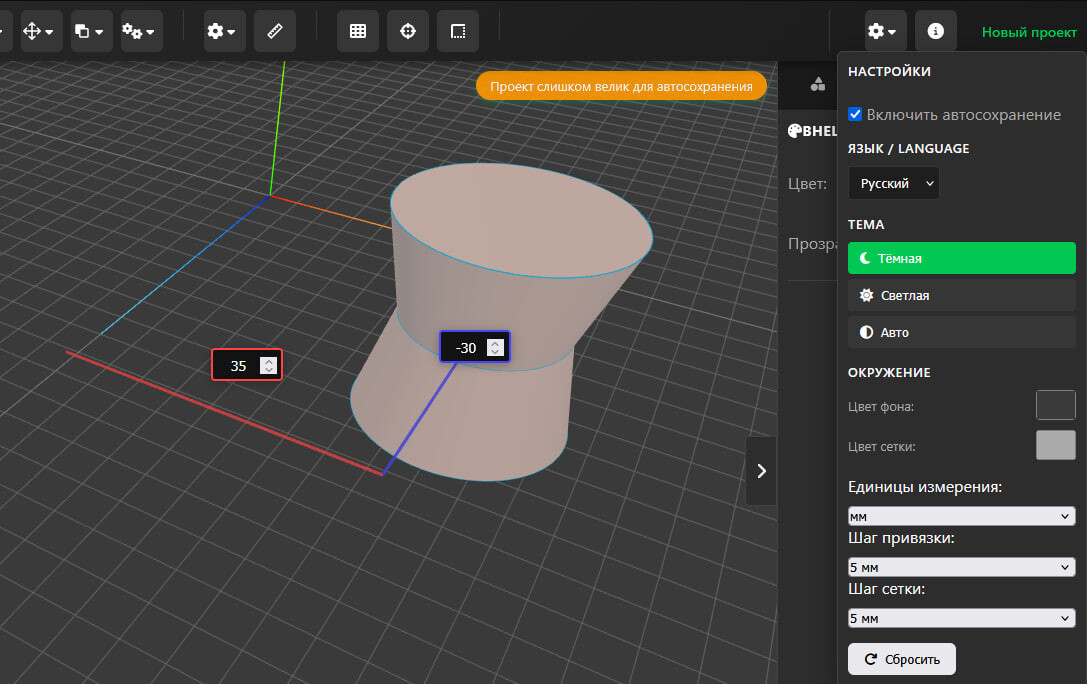Switch to the Светлая theme
This screenshot has width=1087, height=684.
pos(961,295)
